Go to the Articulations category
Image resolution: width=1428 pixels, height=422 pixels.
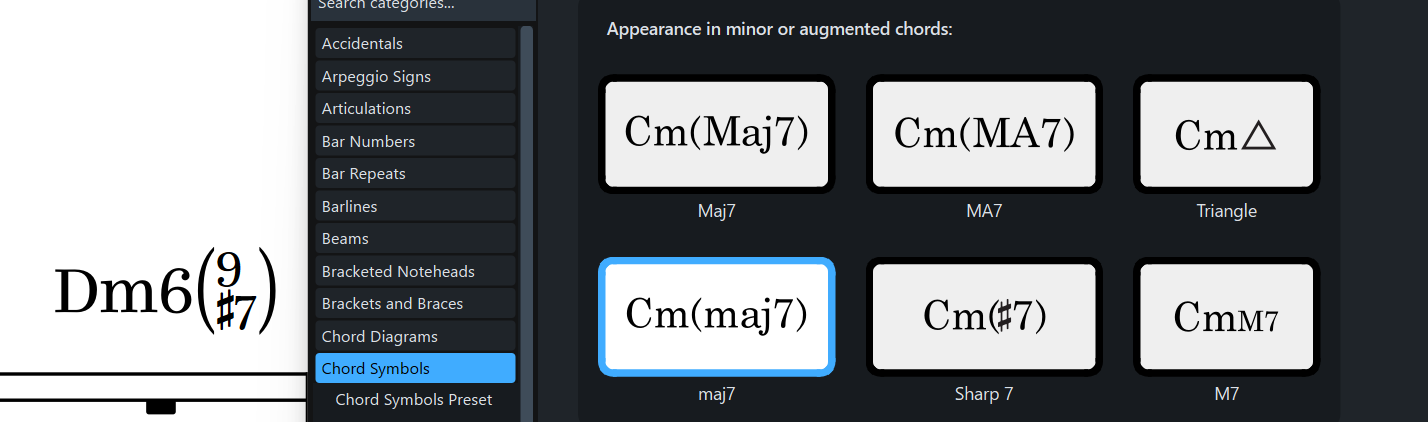click(x=415, y=109)
